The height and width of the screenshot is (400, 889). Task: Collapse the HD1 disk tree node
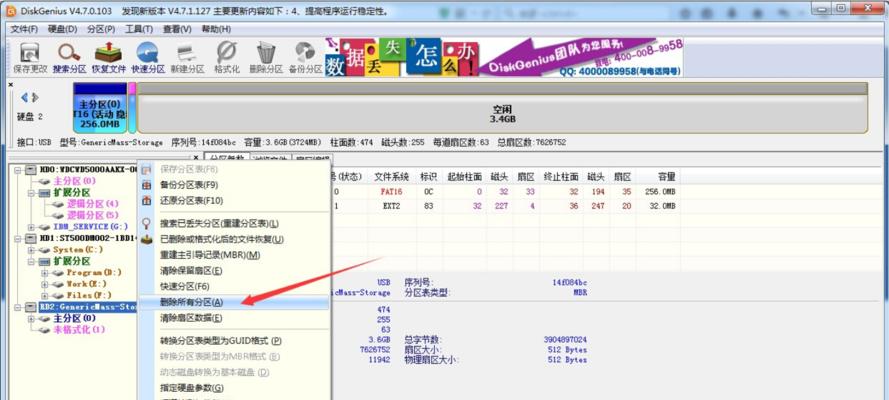tap(18, 238)
